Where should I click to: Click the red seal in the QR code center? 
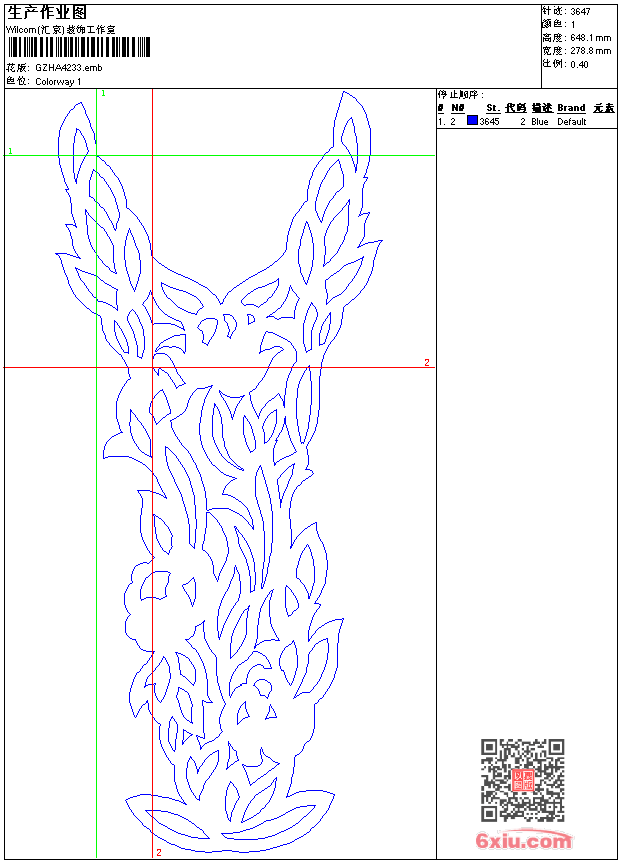[x=522, y=780]
